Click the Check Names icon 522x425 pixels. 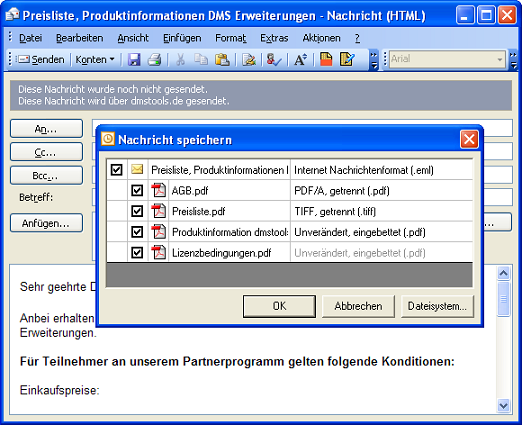274,60
